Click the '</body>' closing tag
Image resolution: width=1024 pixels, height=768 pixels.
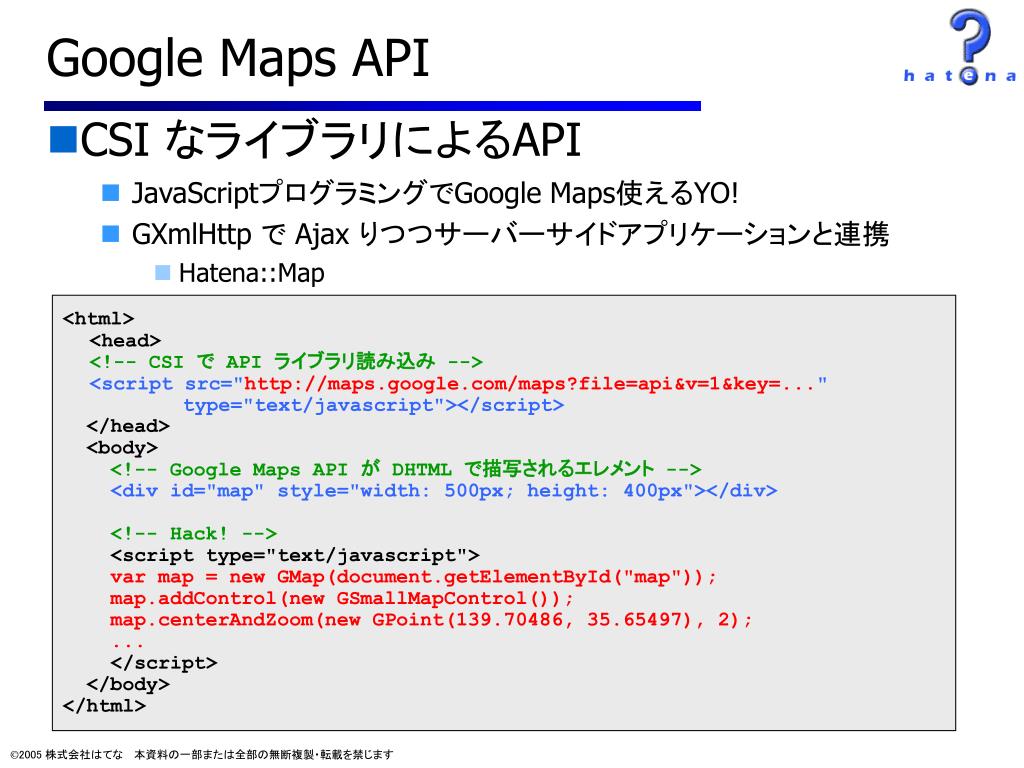128,684
